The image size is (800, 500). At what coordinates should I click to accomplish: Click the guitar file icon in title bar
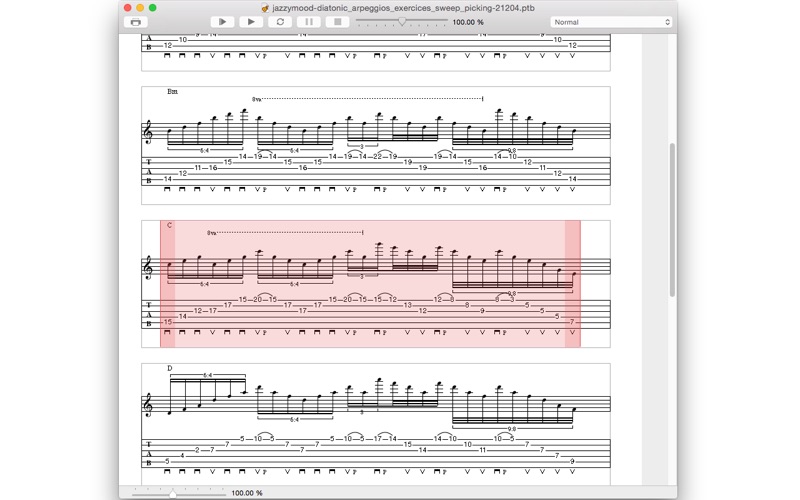coord(264,8)
